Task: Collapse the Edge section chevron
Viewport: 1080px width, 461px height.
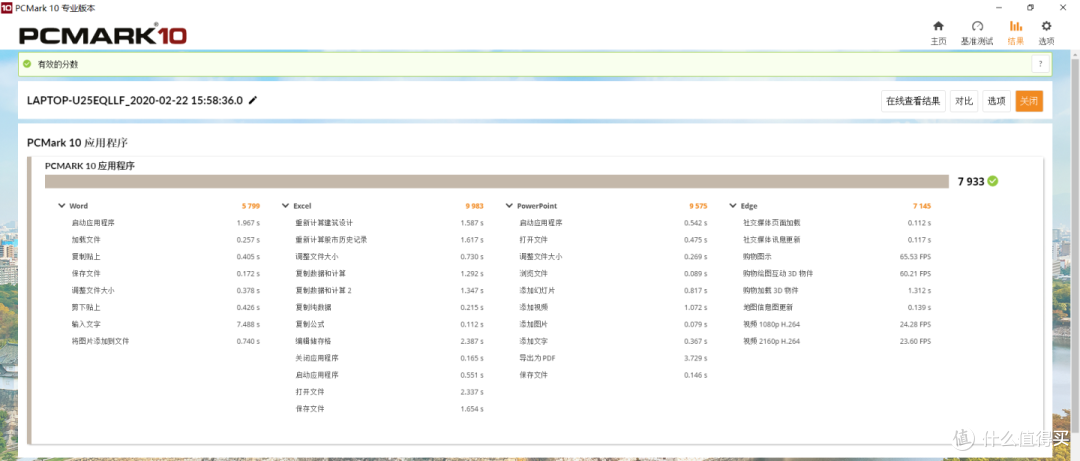Action: point(733,206)
